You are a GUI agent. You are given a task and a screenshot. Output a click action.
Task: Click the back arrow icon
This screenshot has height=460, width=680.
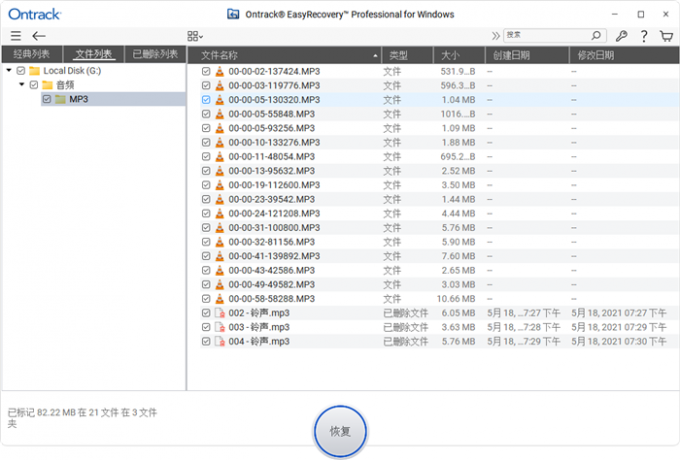click(39, 36)
